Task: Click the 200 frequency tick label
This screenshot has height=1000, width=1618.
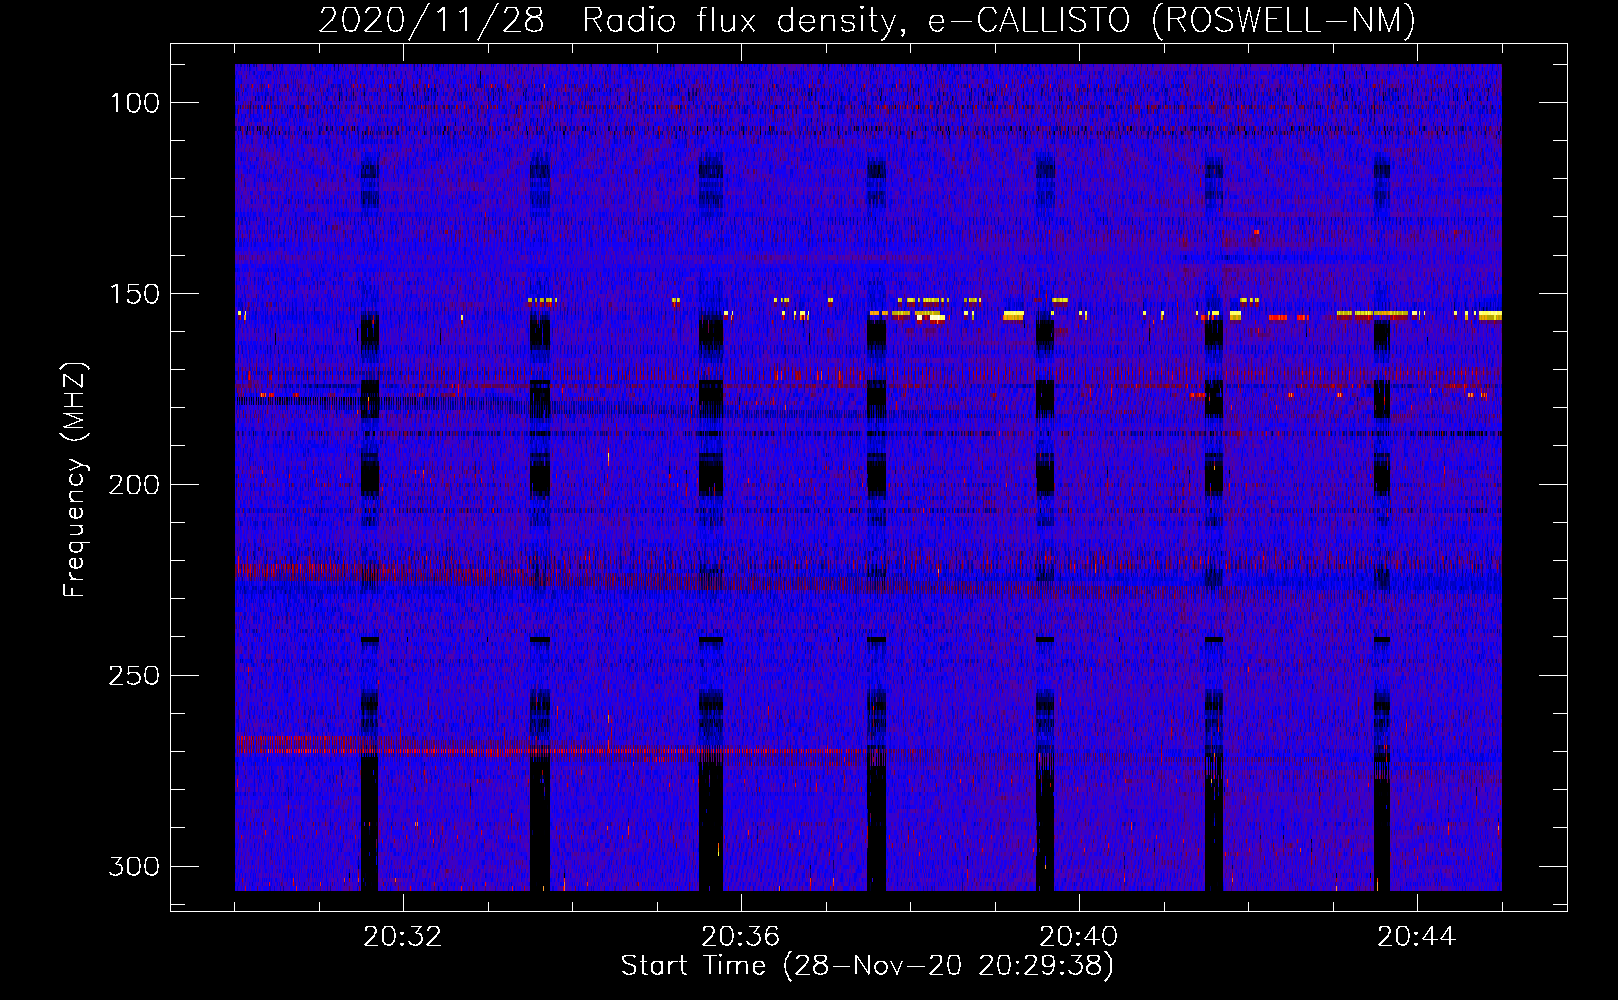Action: pos(134,485)
